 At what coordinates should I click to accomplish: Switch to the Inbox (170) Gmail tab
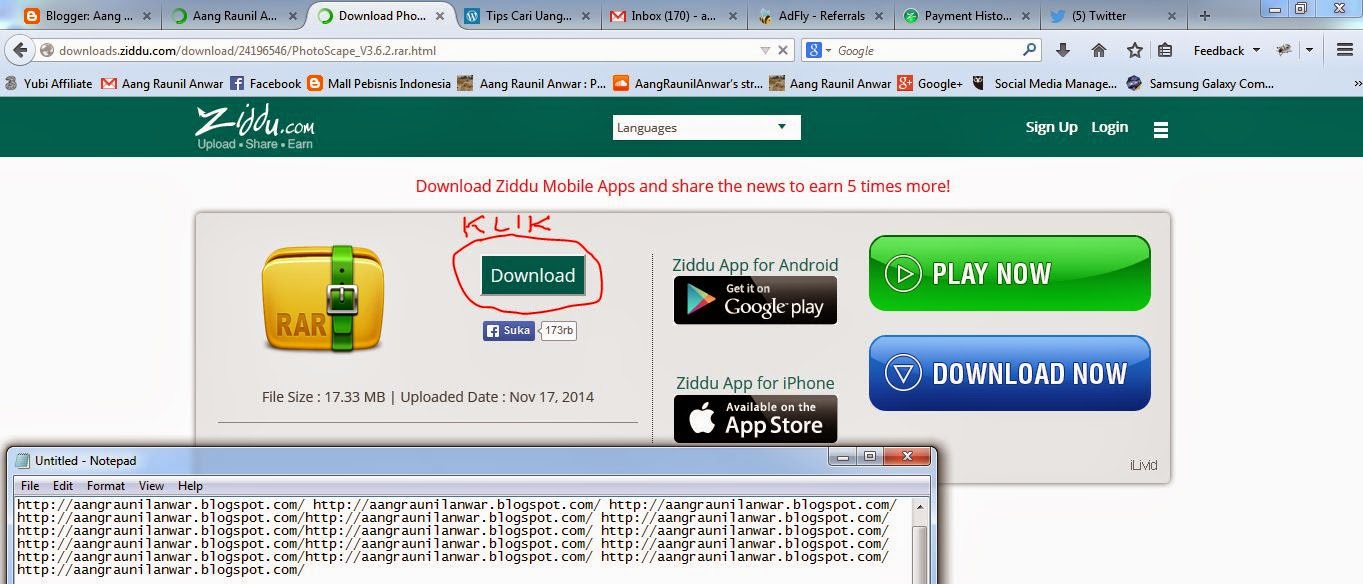point(673,16)
